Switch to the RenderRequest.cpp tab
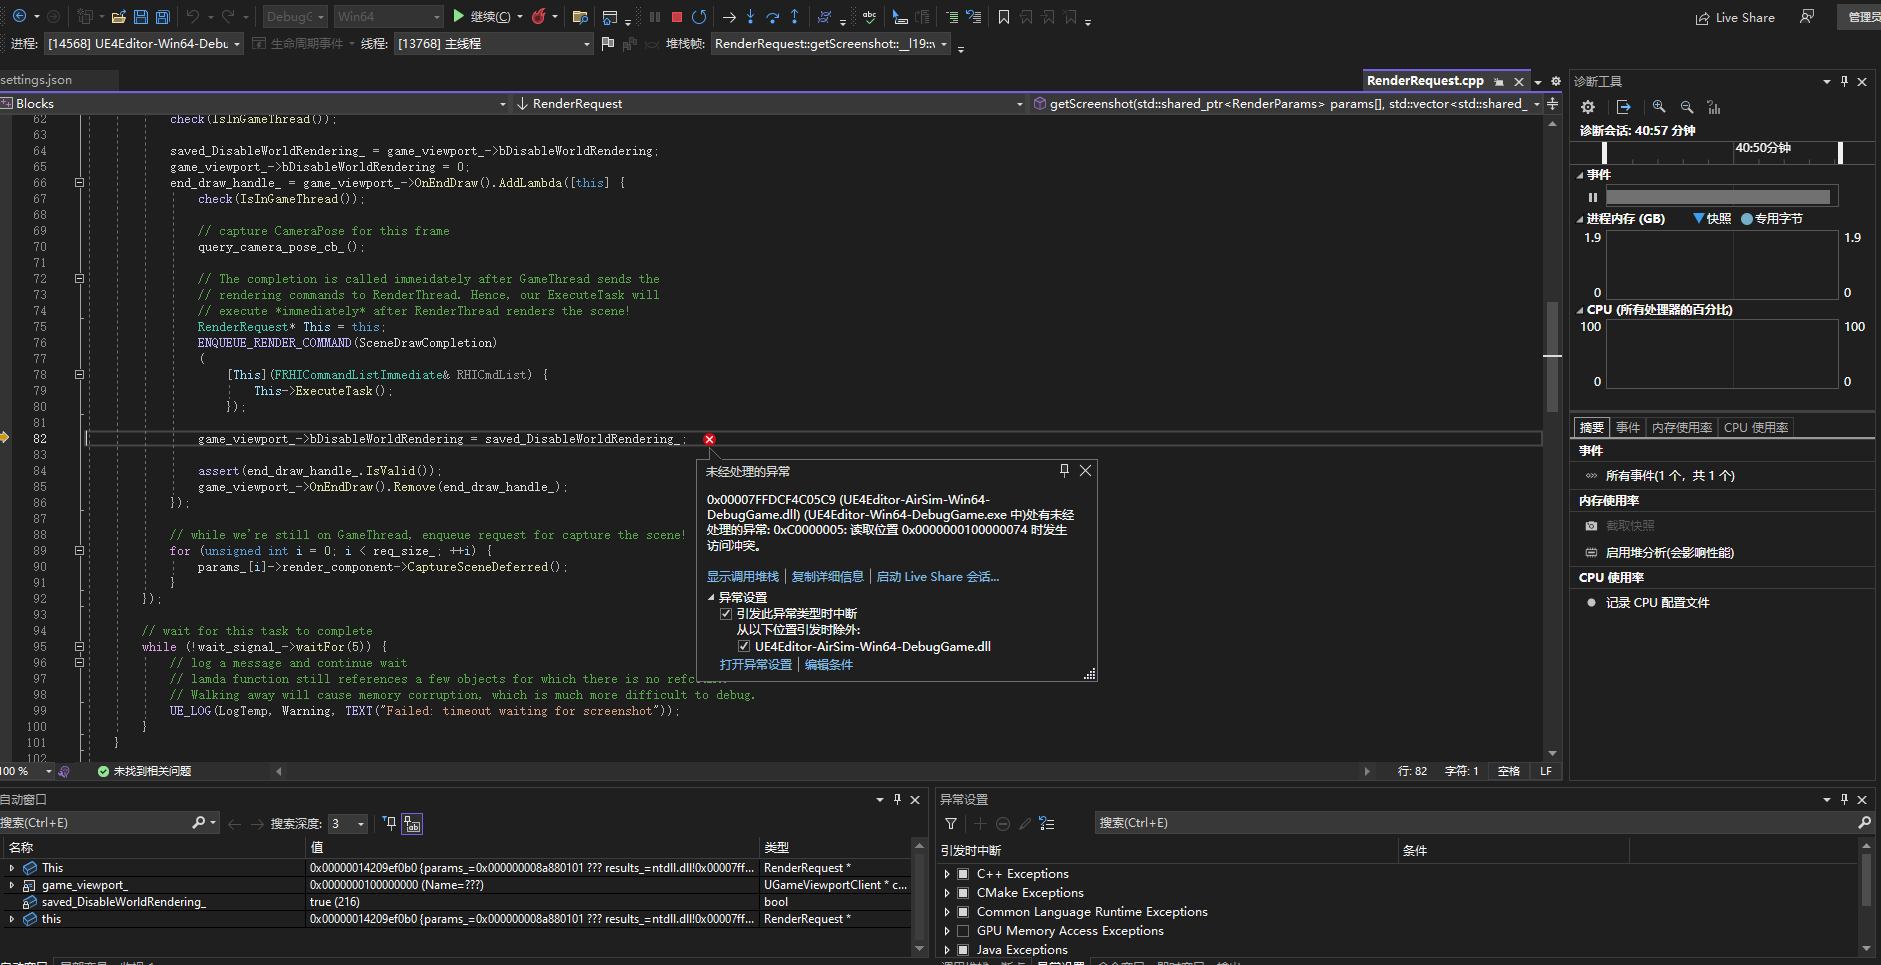Viewport: 1881px width, 965px height. (1424, 81)
